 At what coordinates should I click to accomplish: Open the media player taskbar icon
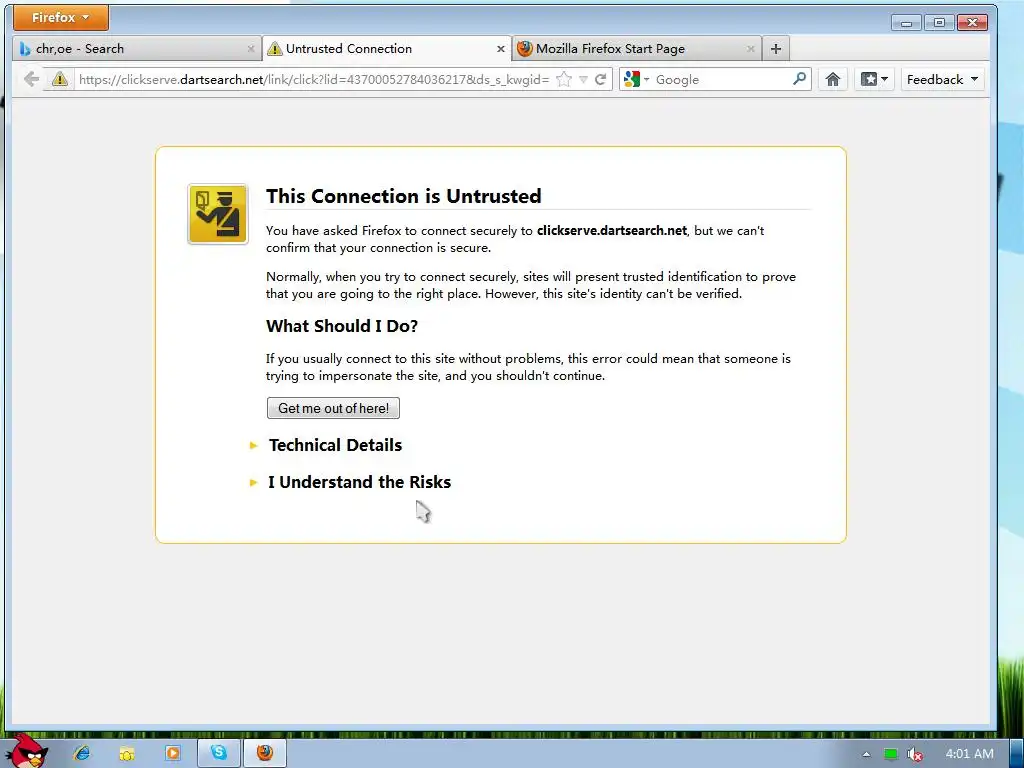pos(173,753)
